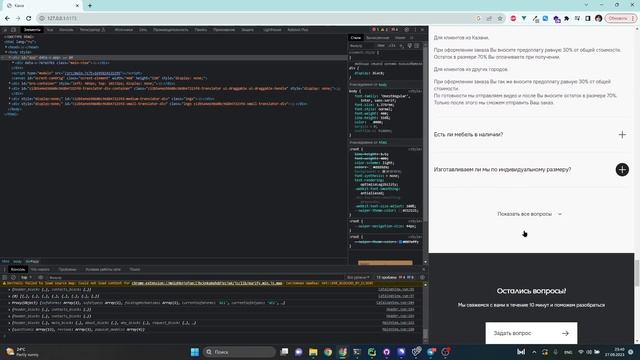This screenshot has height=360, width=640.
Task: Expand the head element node
Action: (x=6, y=47)
